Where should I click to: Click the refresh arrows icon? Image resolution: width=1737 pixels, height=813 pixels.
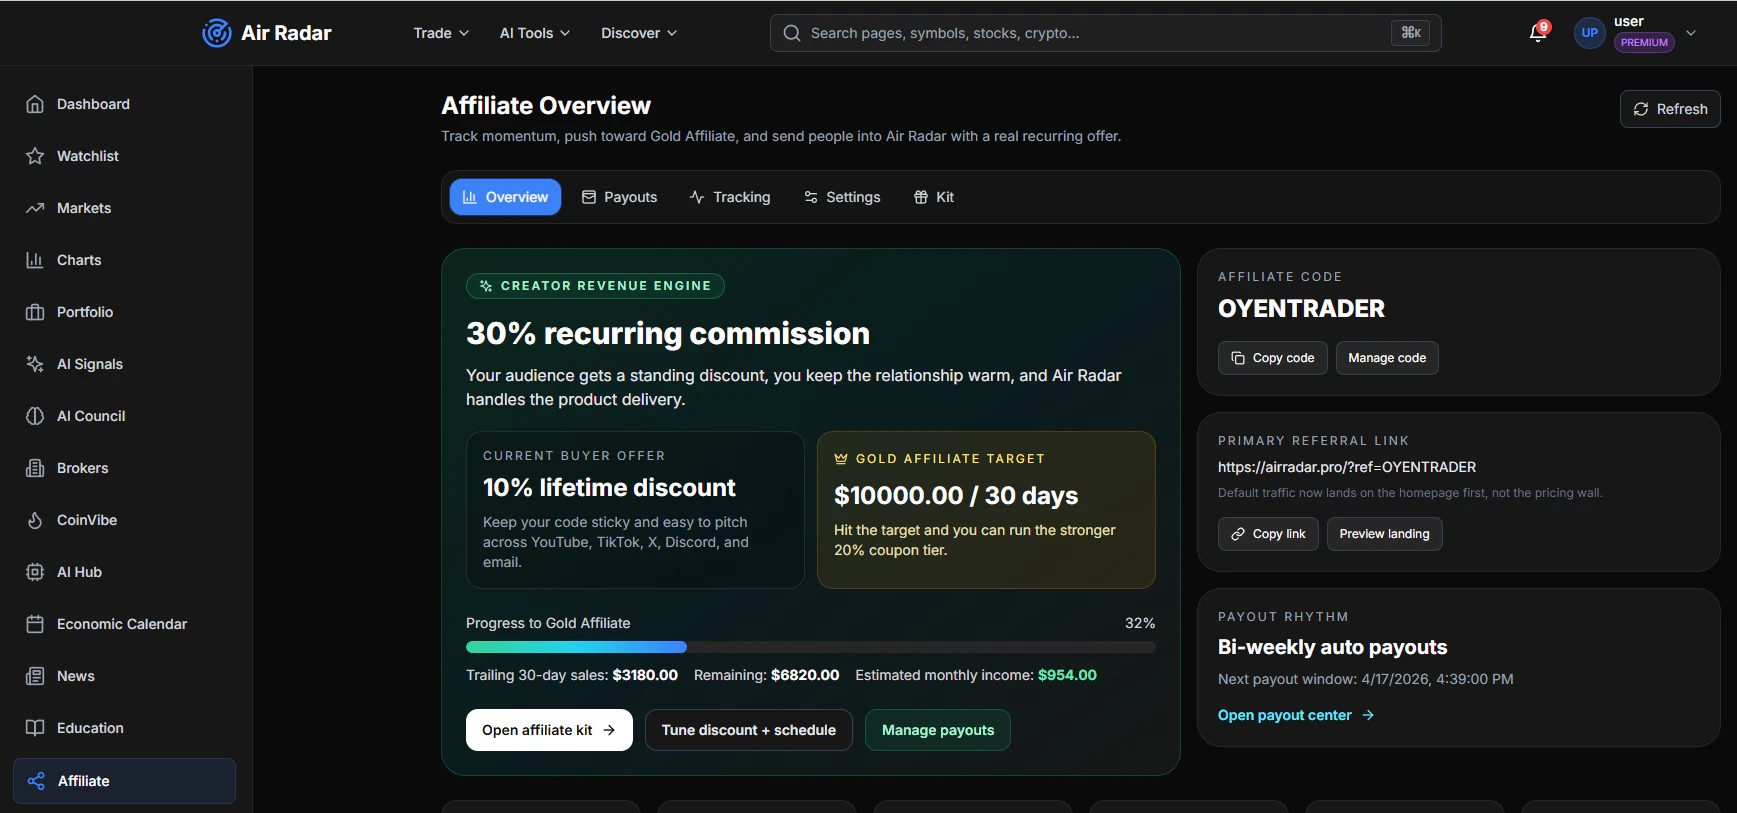1641,109
